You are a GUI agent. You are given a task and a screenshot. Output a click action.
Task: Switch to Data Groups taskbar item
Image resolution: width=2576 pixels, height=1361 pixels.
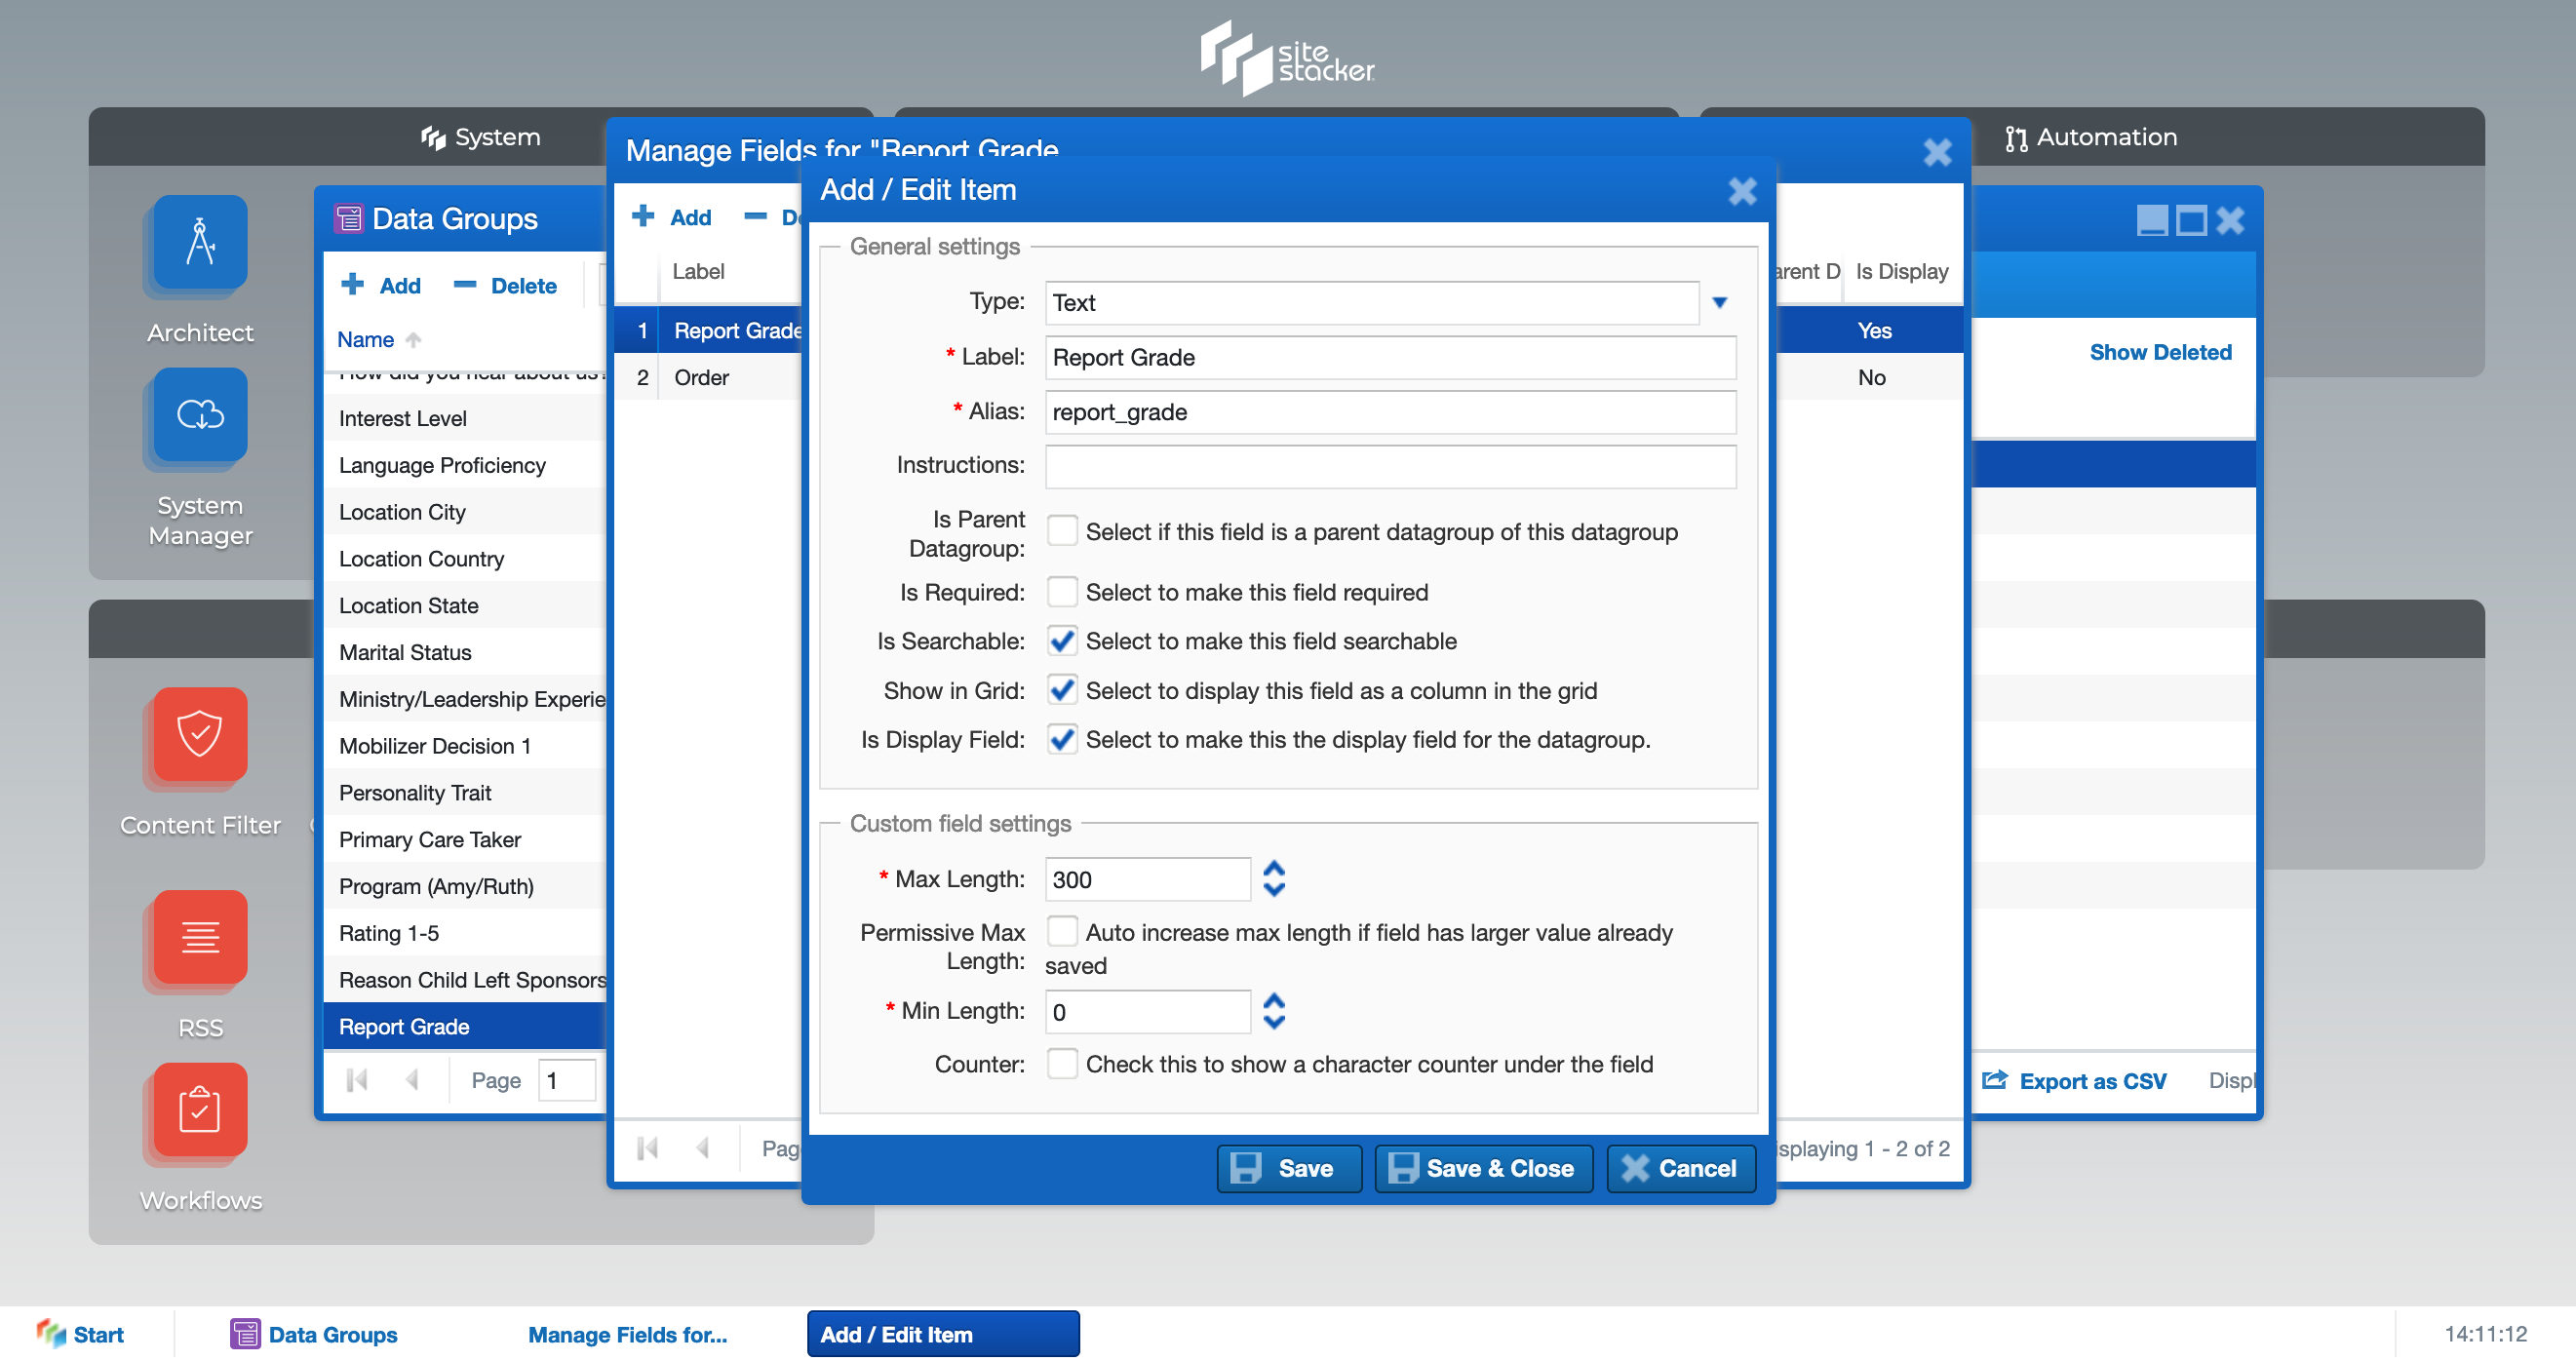point(314,1334)
